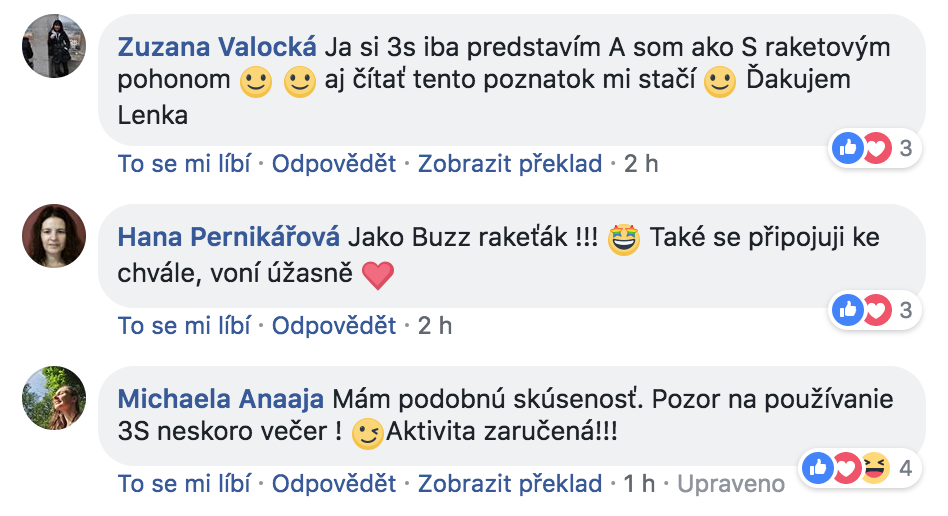Click the '1 h' timestamp on Michaela's comment
948x516 pixels.
(x=640, y=484)
